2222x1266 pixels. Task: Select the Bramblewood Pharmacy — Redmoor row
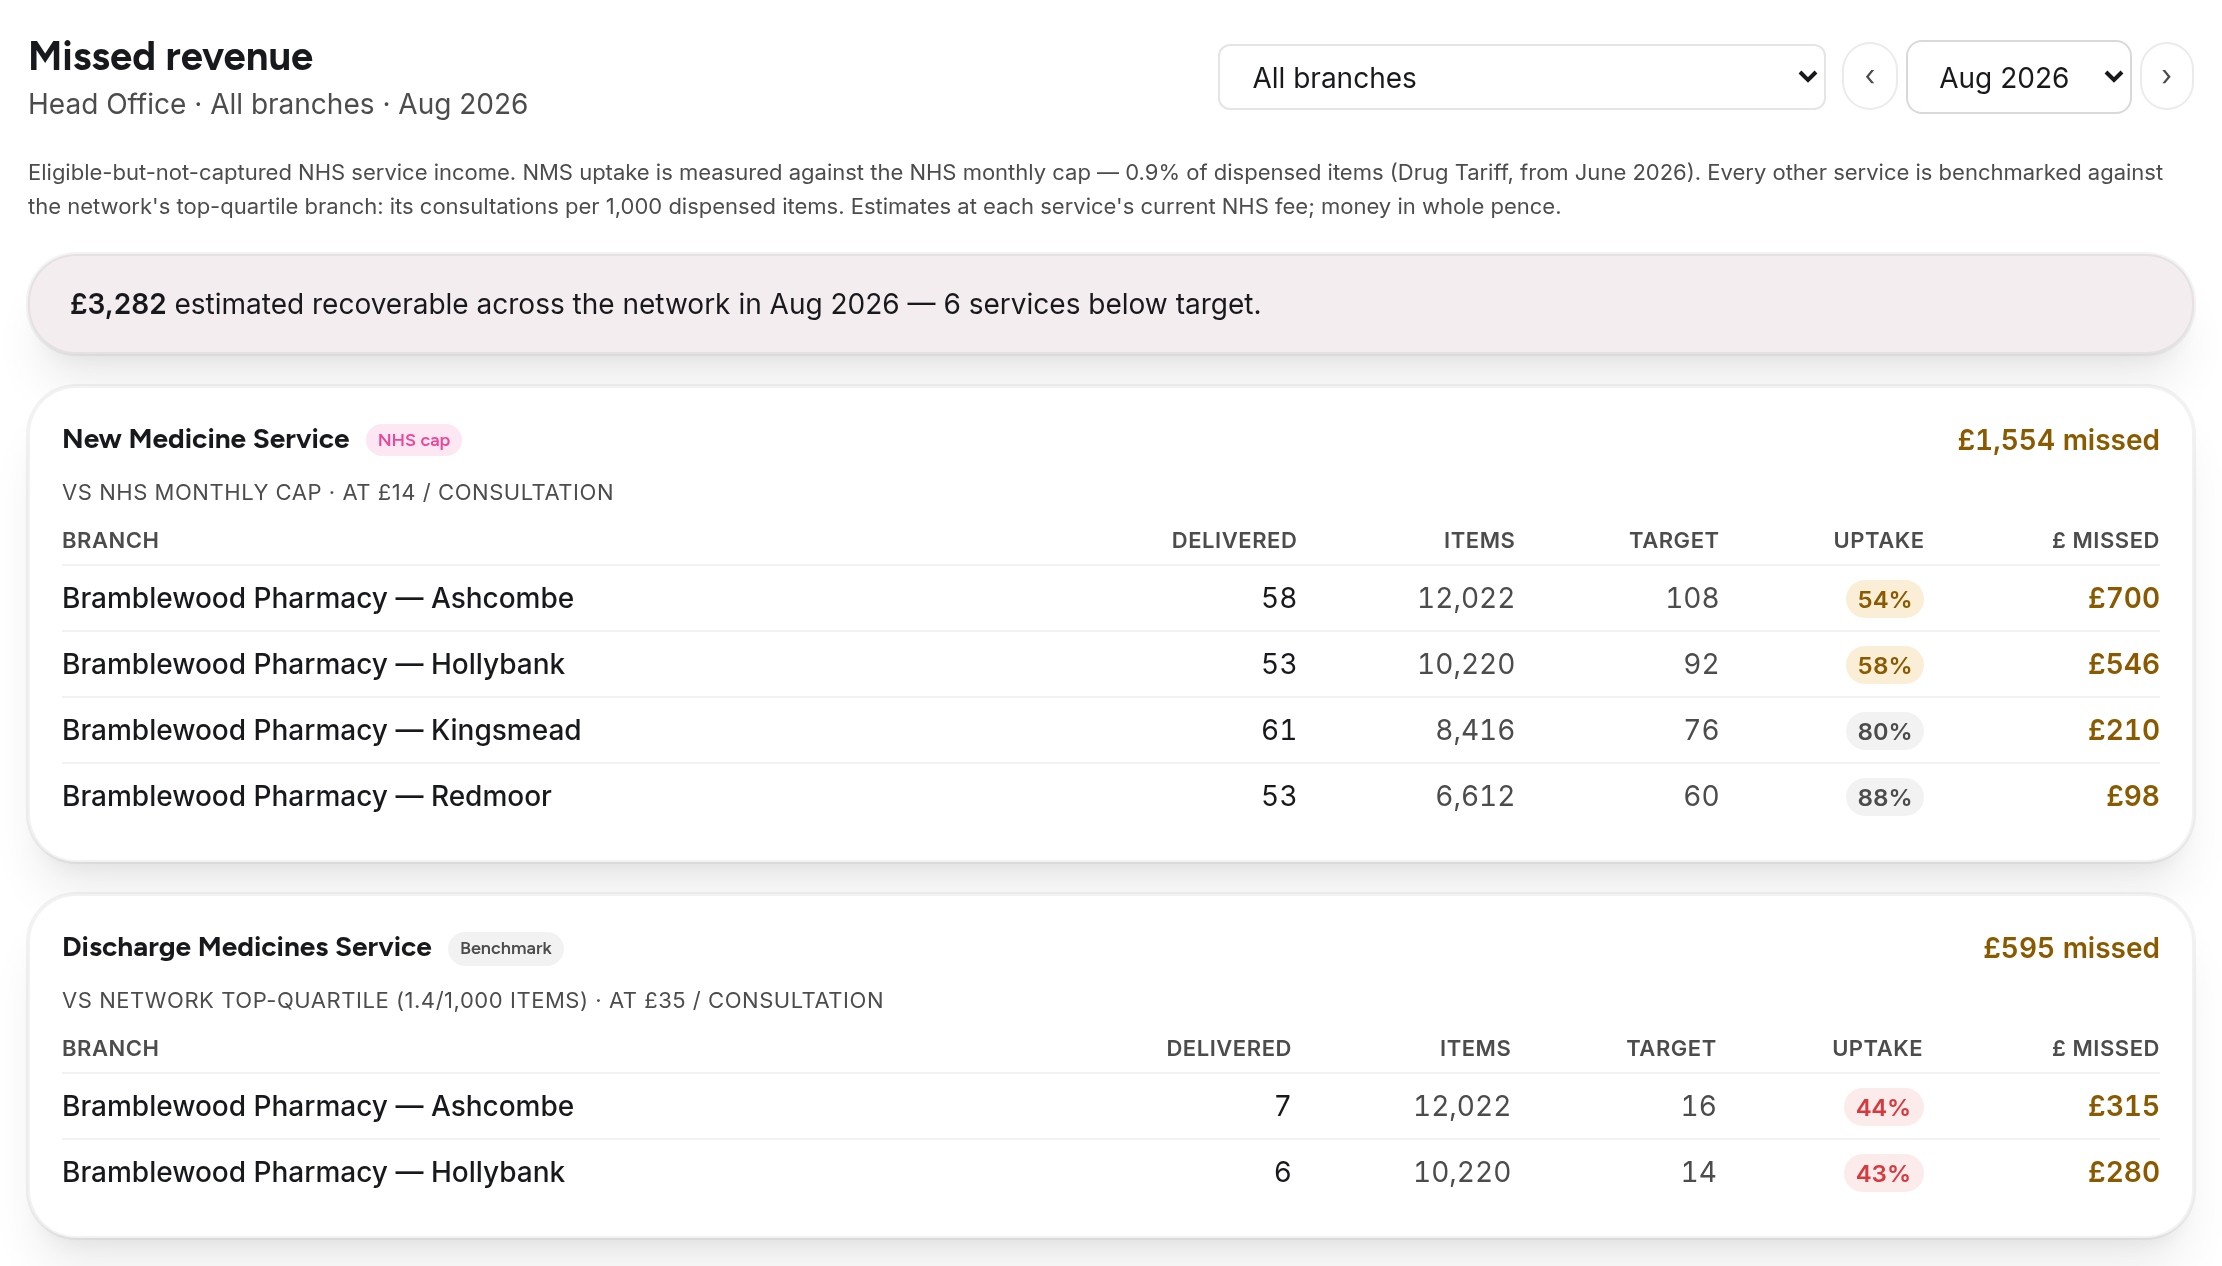[x=1110, y=796]
